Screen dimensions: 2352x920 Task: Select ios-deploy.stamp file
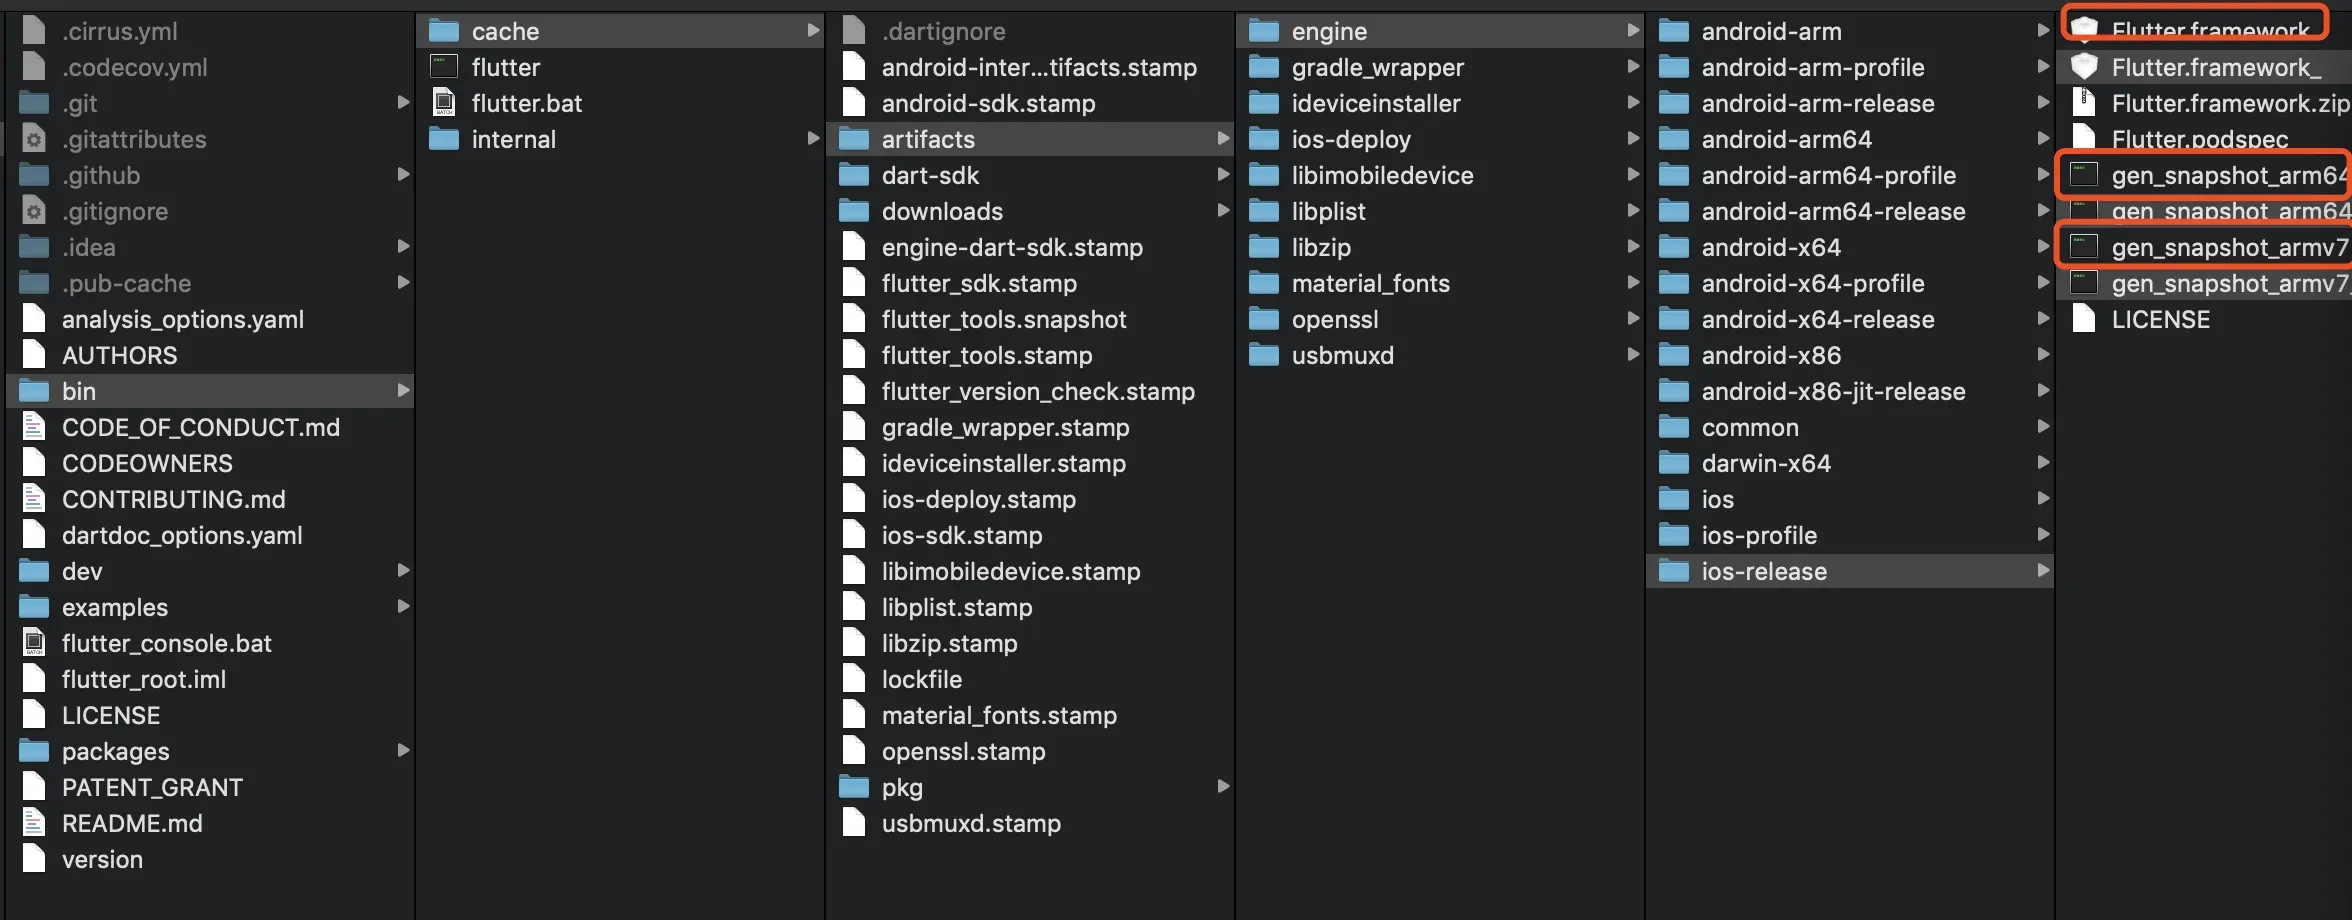(x=1030, y=499)
